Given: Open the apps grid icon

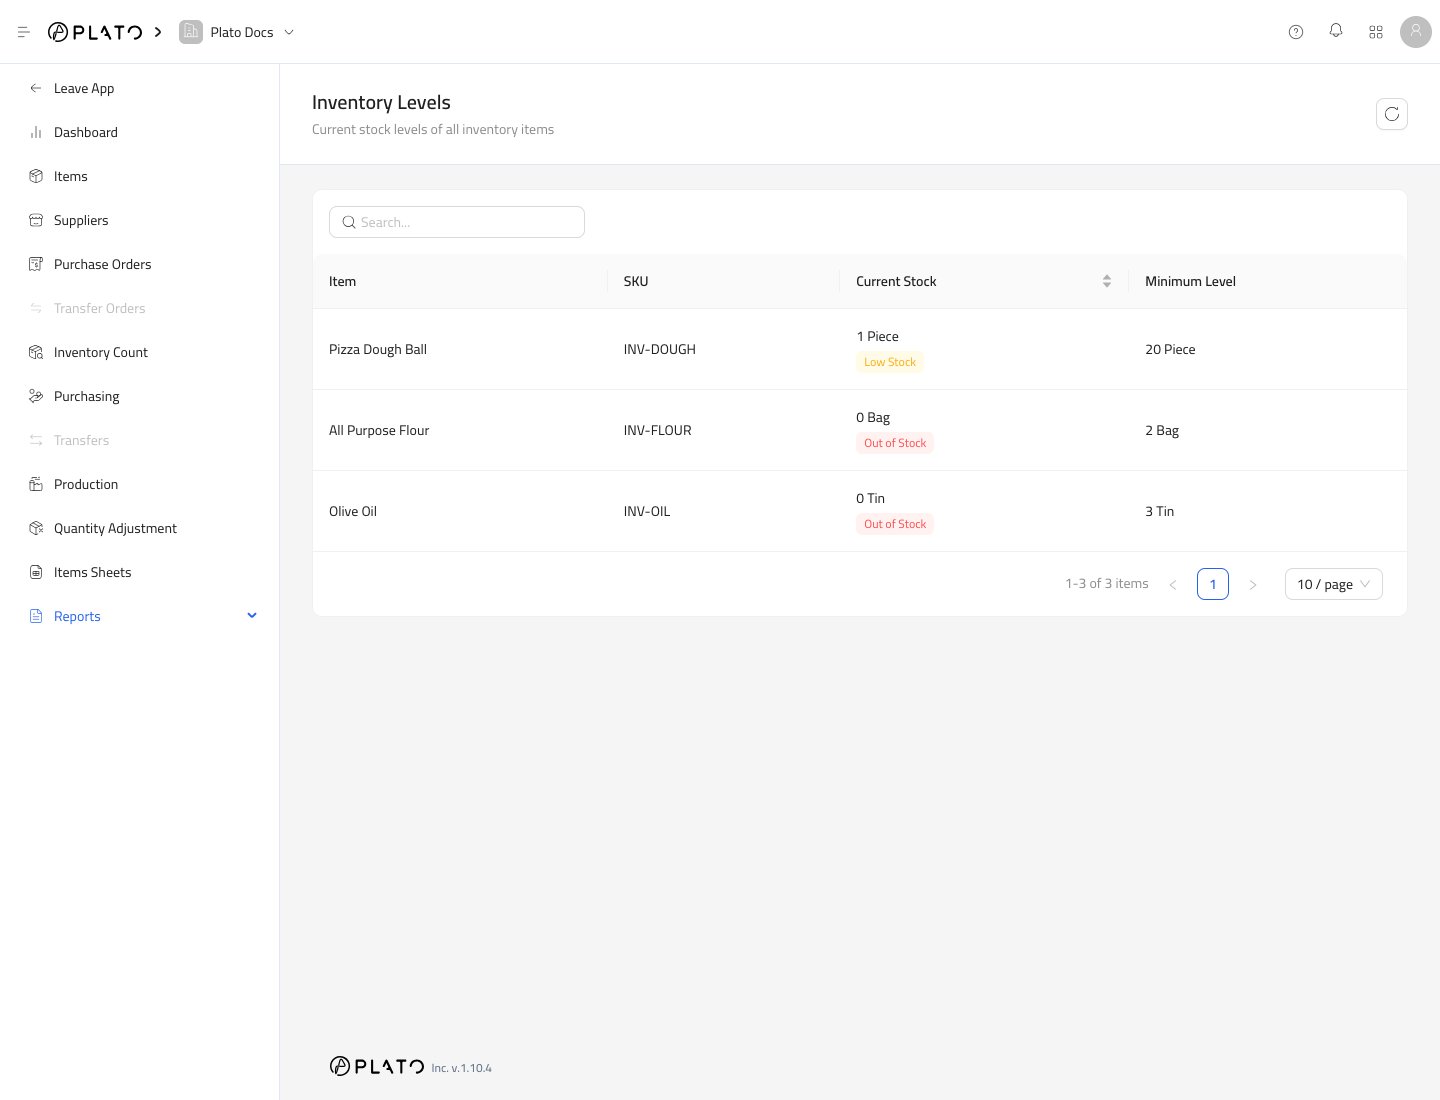Looking at the screenshot, I should [1376, 32].
